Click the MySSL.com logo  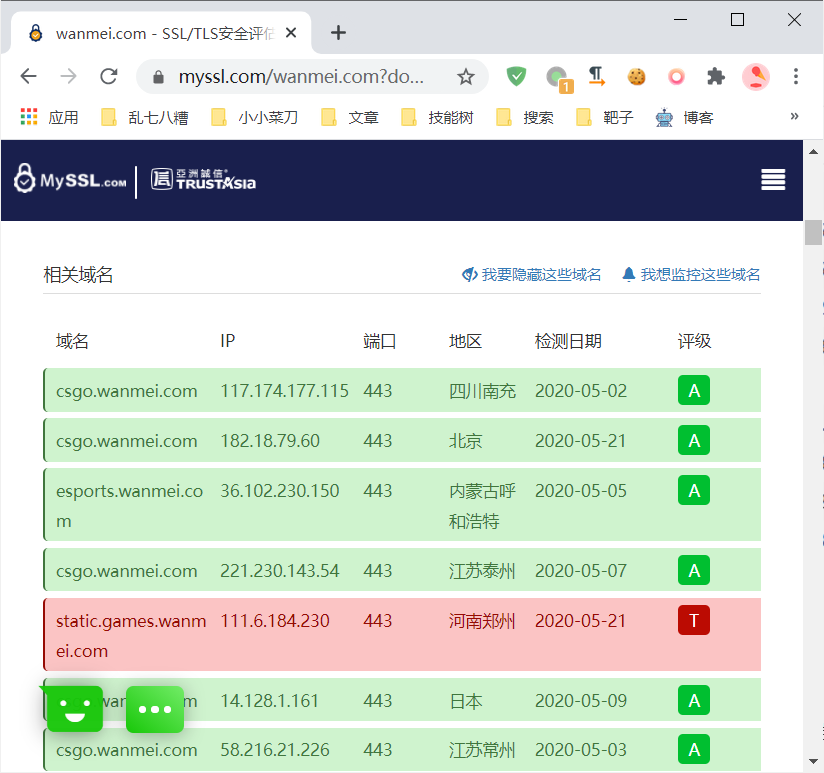click(x=70, y=180)
